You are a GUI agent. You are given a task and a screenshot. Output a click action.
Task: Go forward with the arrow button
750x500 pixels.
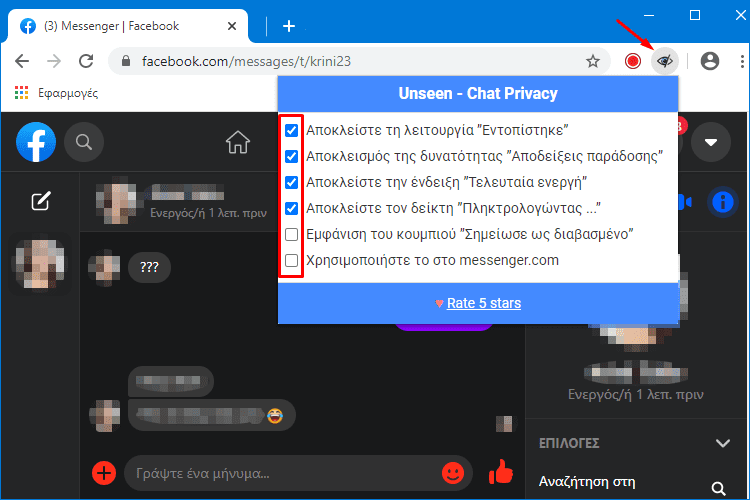point(54,61)
